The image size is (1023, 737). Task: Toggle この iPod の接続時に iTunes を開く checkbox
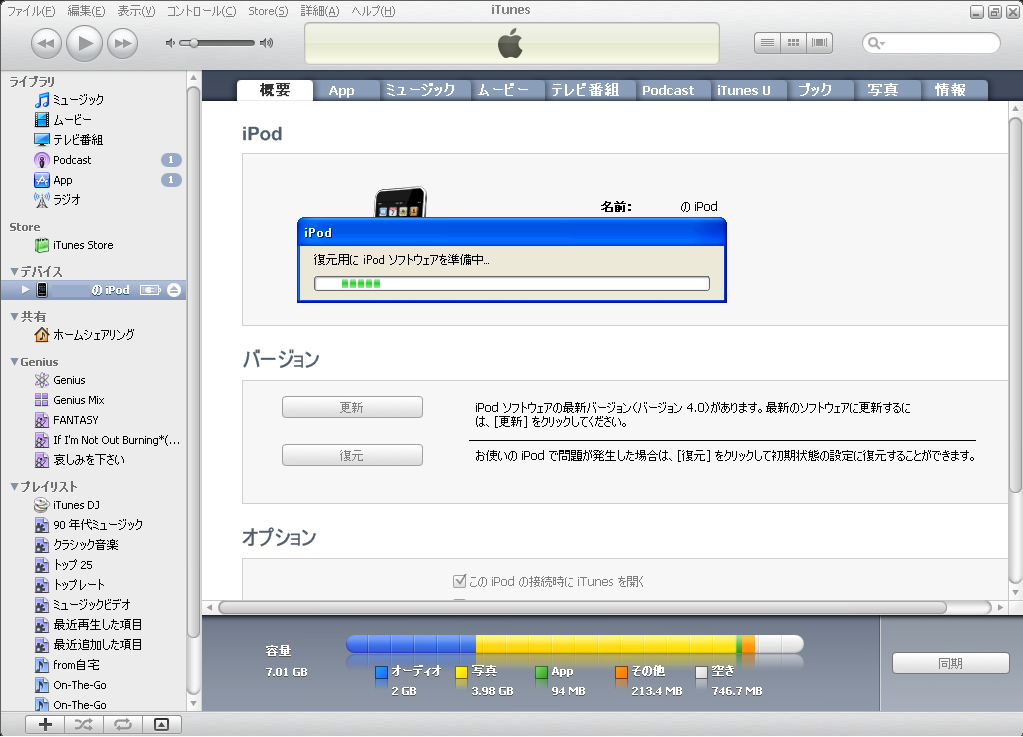click(459, 580)
